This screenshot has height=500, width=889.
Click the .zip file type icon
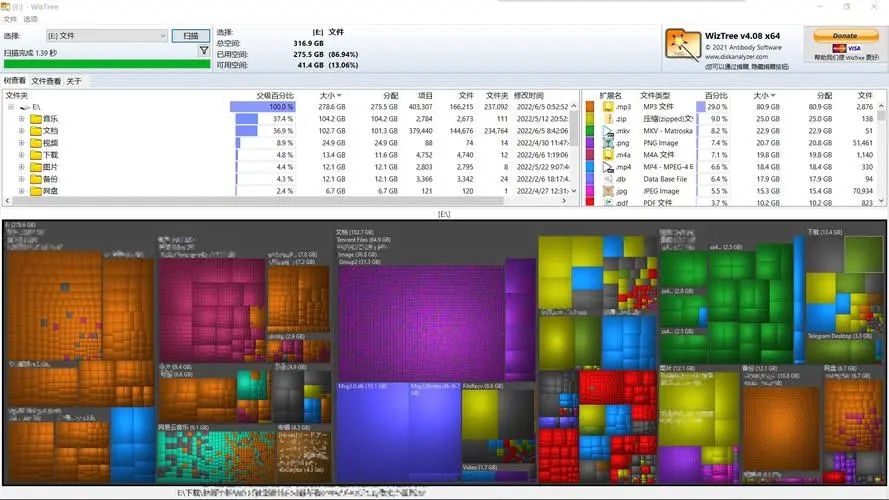tap(608, 119)
